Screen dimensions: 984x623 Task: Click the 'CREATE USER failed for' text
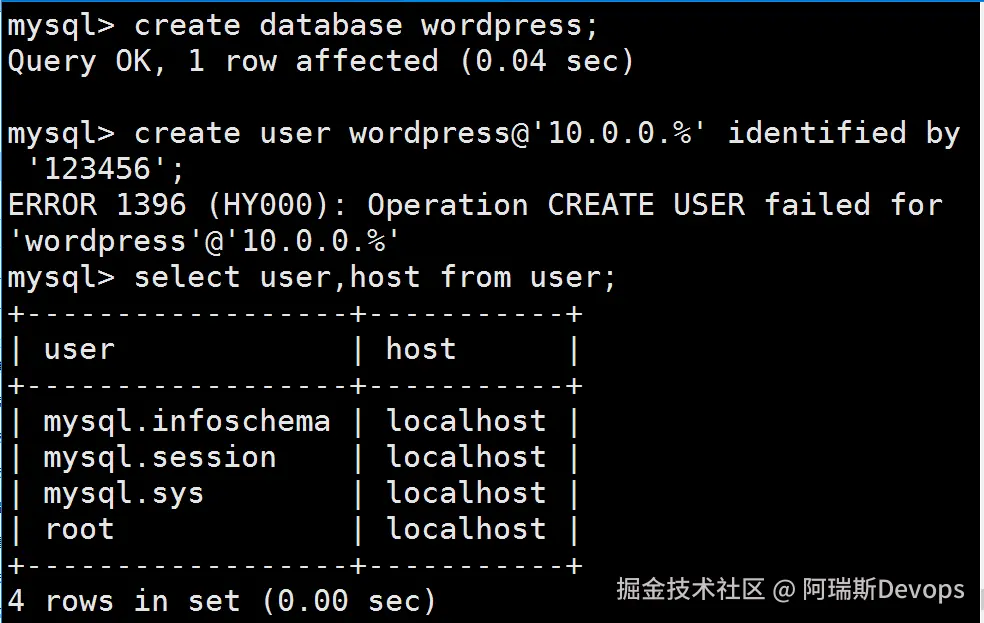tap(745, 206)
